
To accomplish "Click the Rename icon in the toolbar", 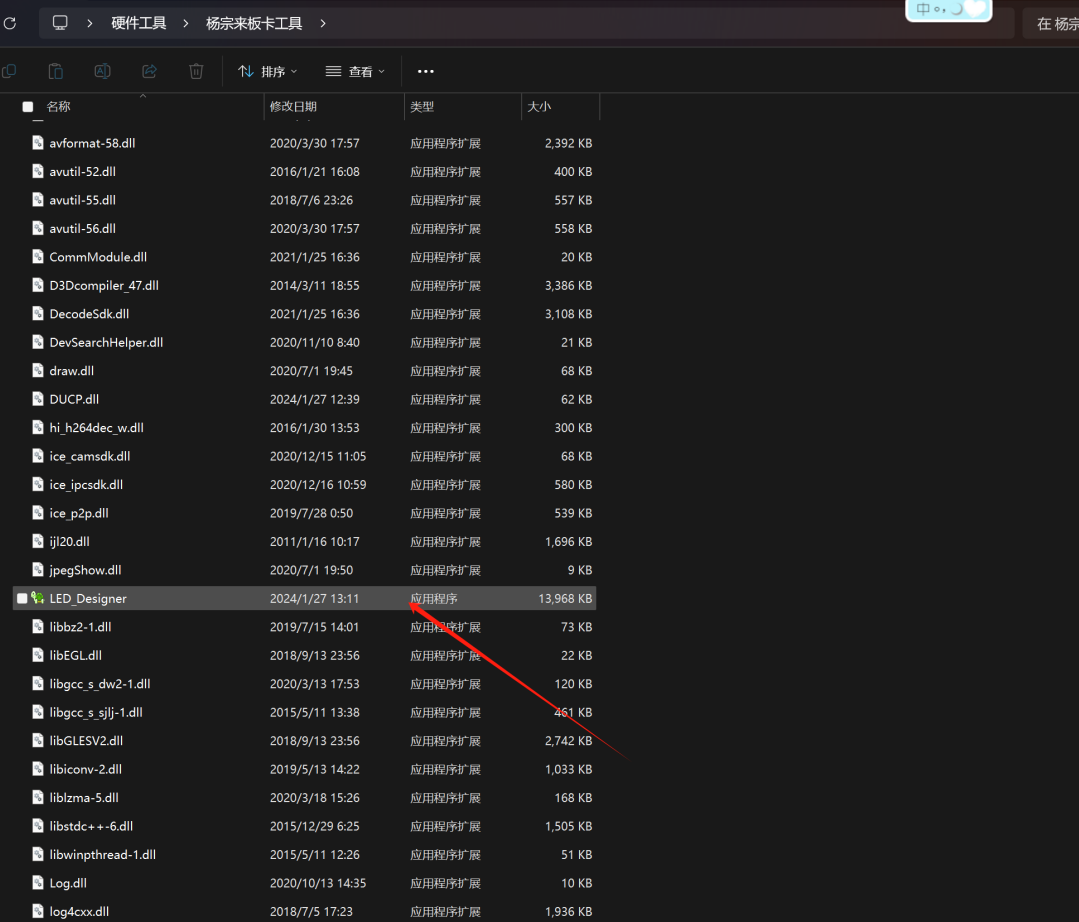I will click(x=103, y=71).
